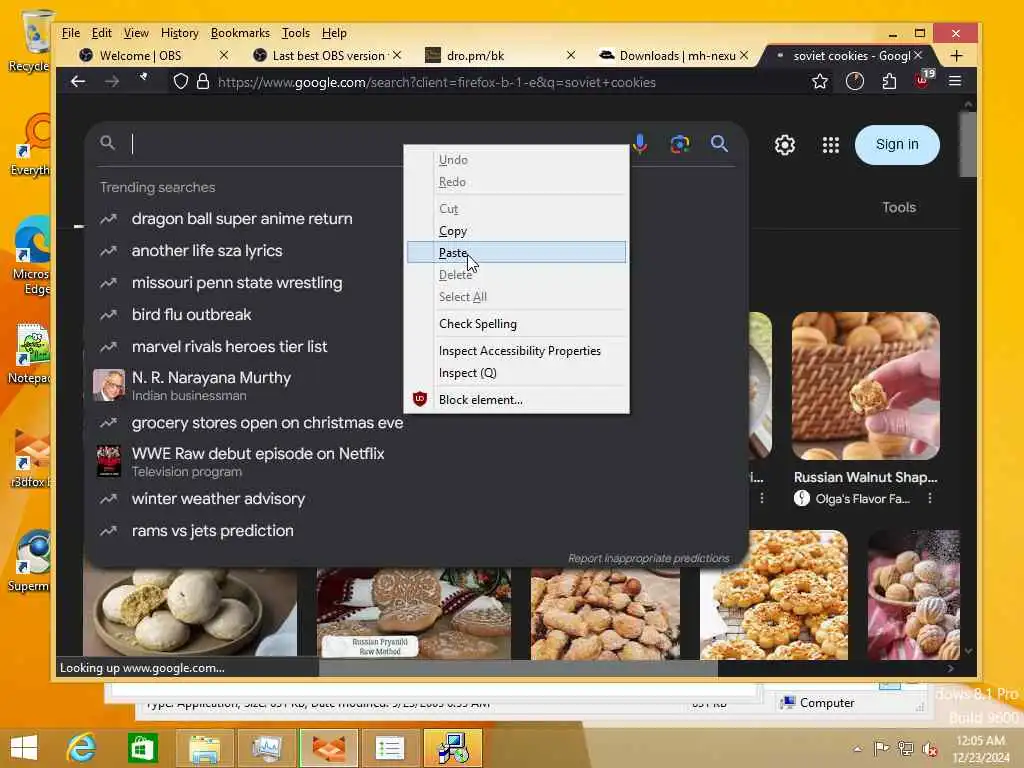
Task: Click Report inappropriate predictions link
Action: pyautogui.click(x=648, y=558)
